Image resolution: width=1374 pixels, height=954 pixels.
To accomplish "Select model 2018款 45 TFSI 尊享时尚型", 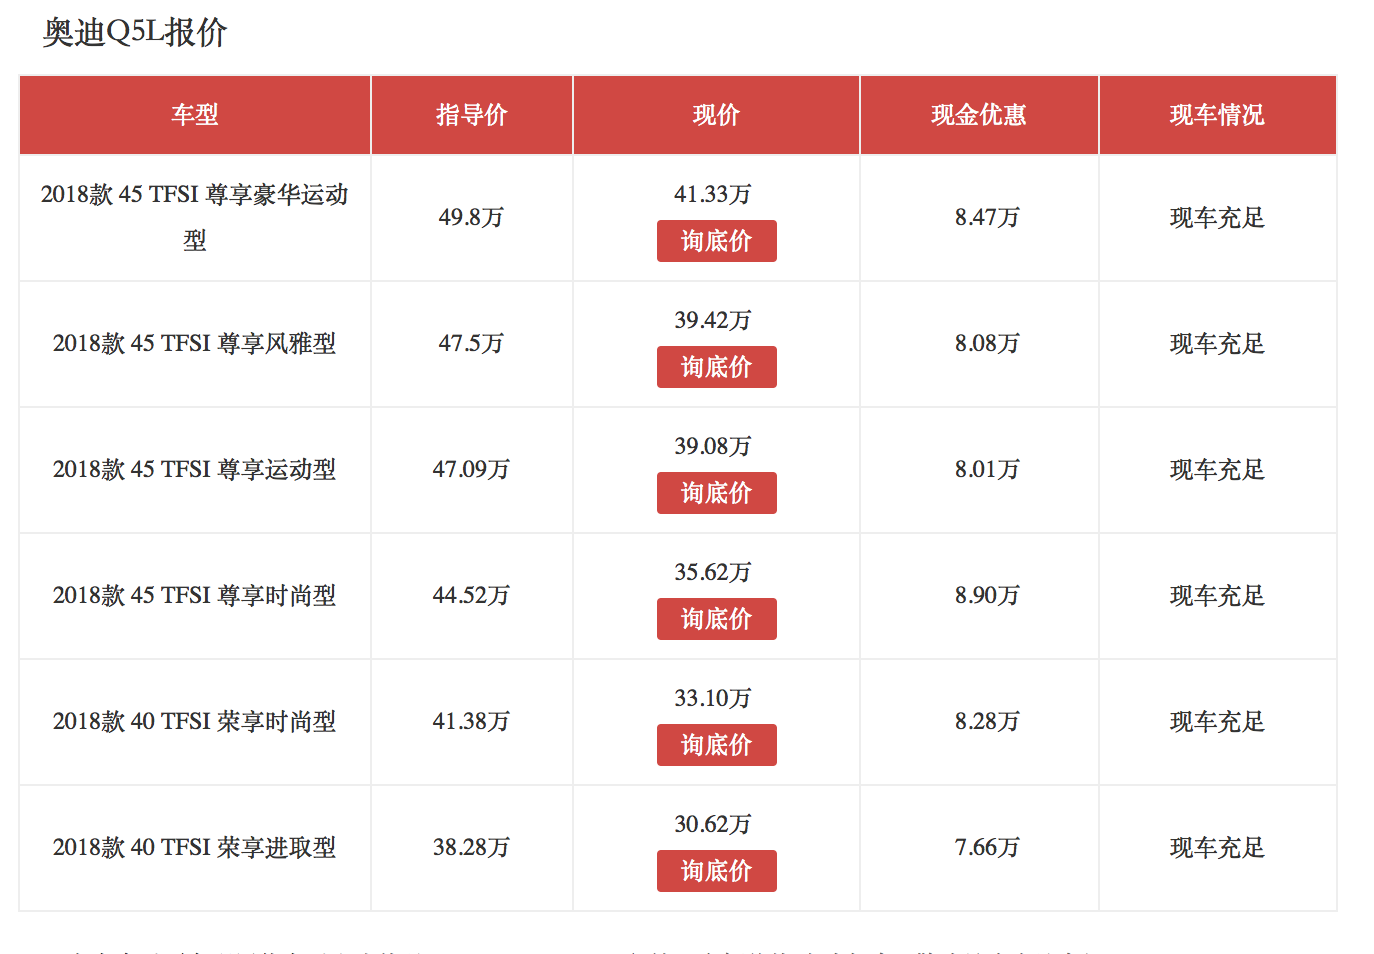I will click(195, 595).
